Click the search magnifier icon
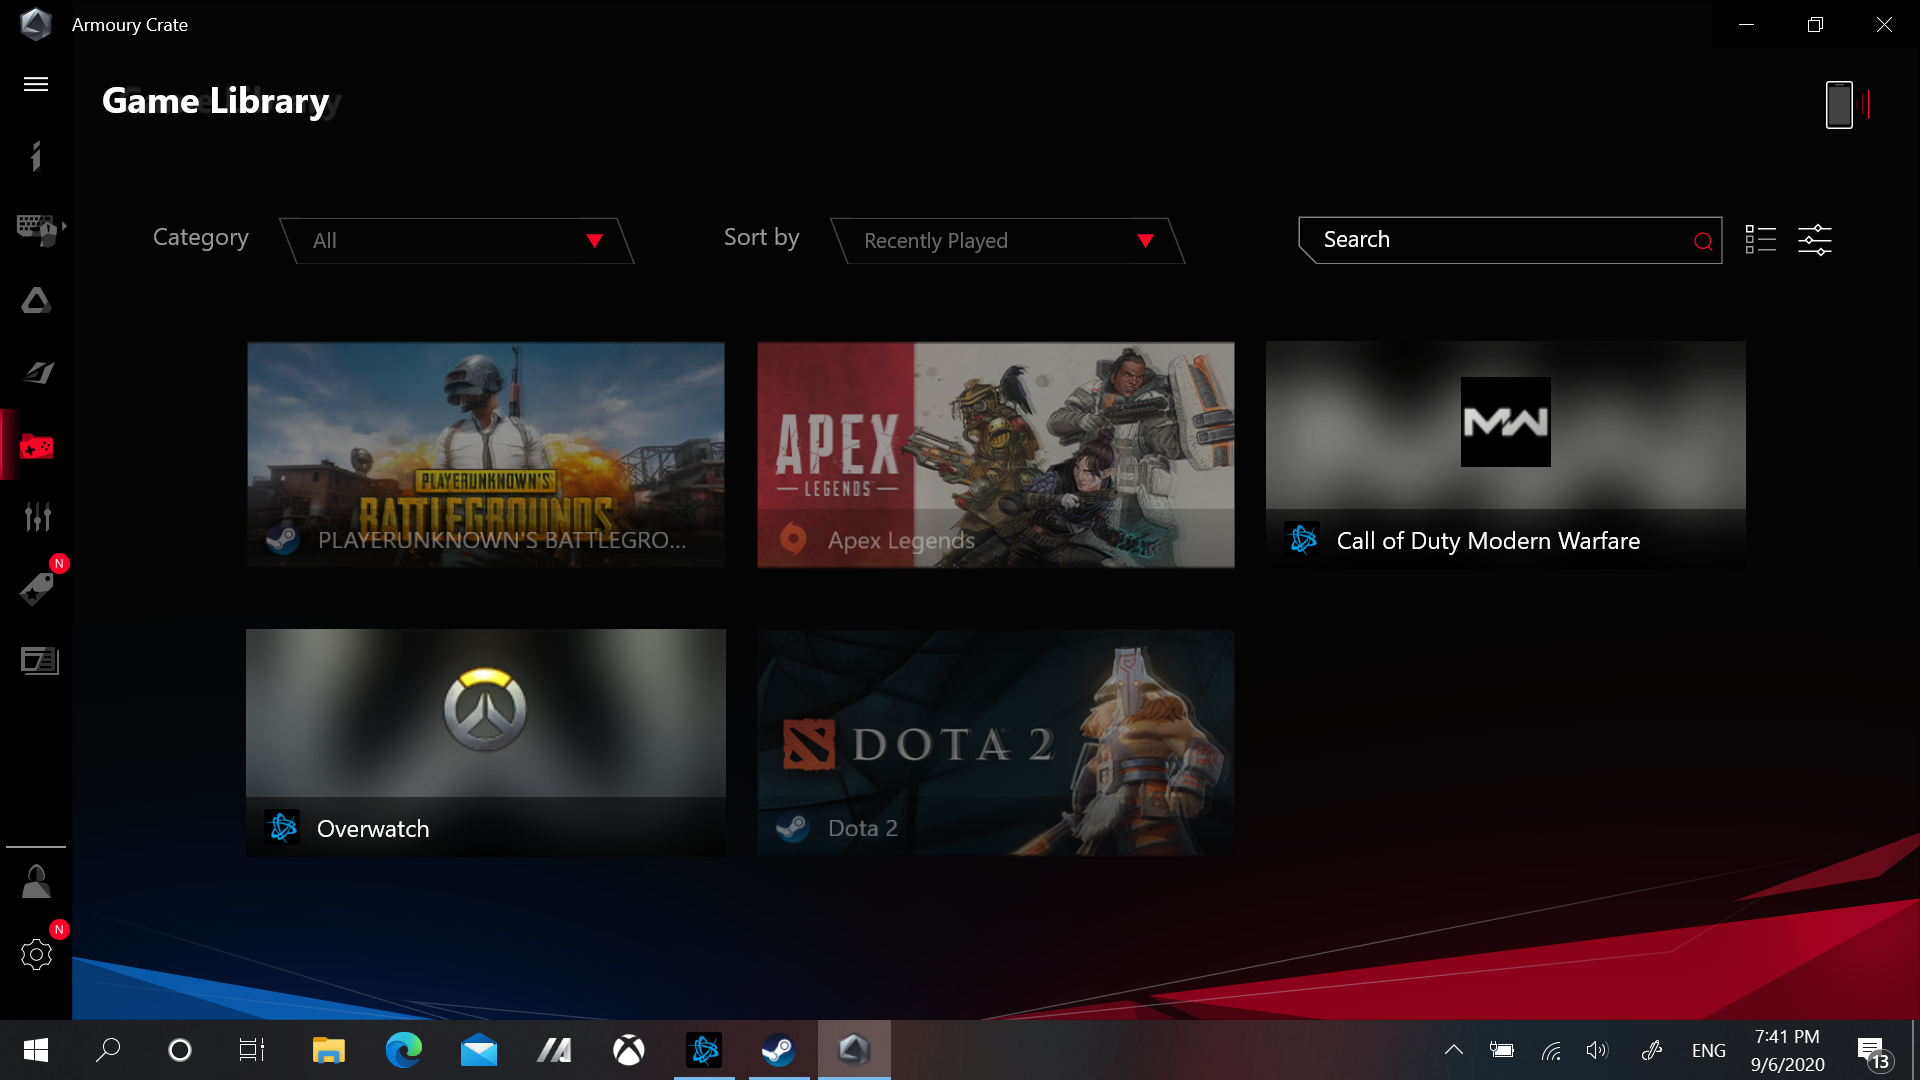This screenshot has height=1080, width=1920. [1703, 241]
